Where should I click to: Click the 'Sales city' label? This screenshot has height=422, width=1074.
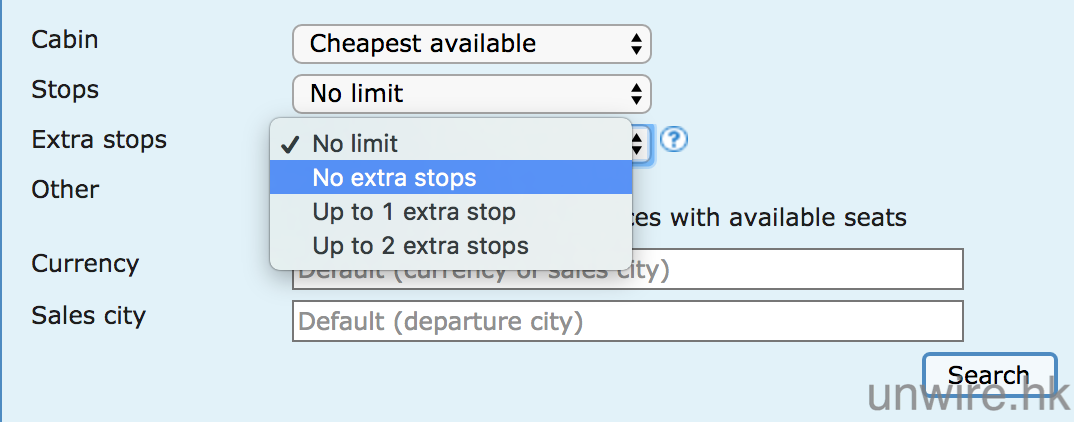(88, 316)
